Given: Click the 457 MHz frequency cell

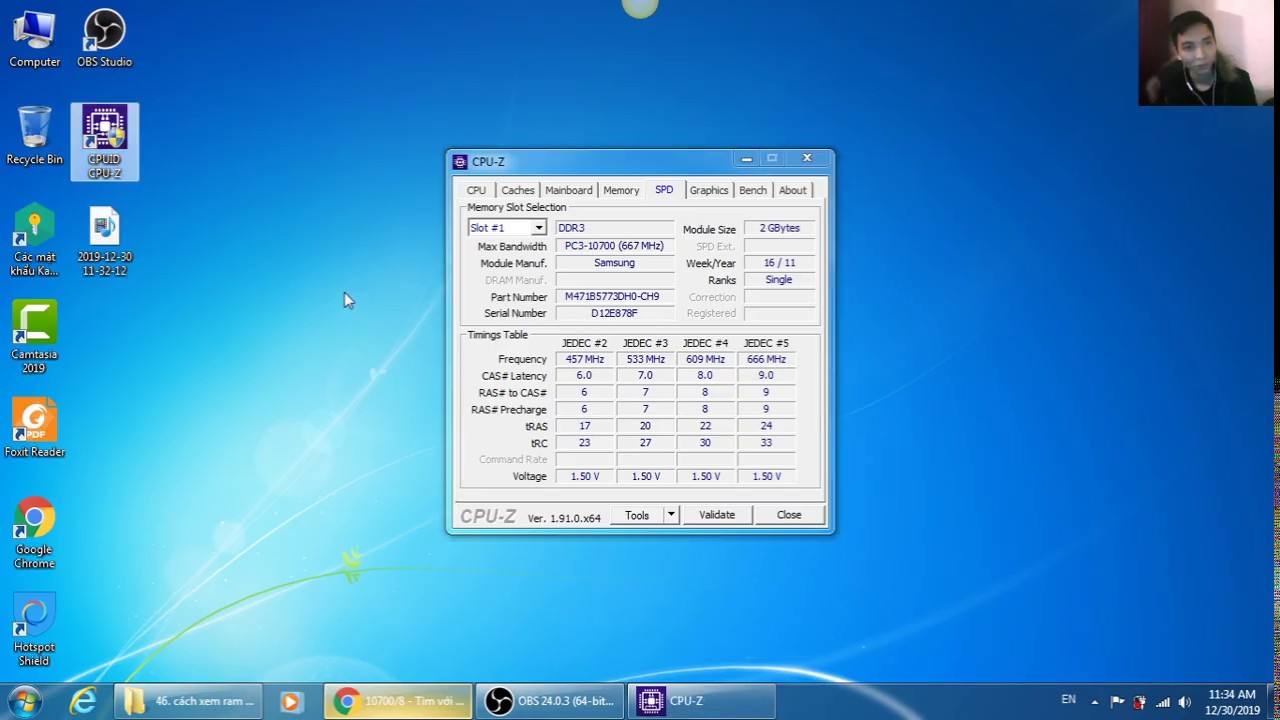Looking at the screenshot, I should 584,359.
